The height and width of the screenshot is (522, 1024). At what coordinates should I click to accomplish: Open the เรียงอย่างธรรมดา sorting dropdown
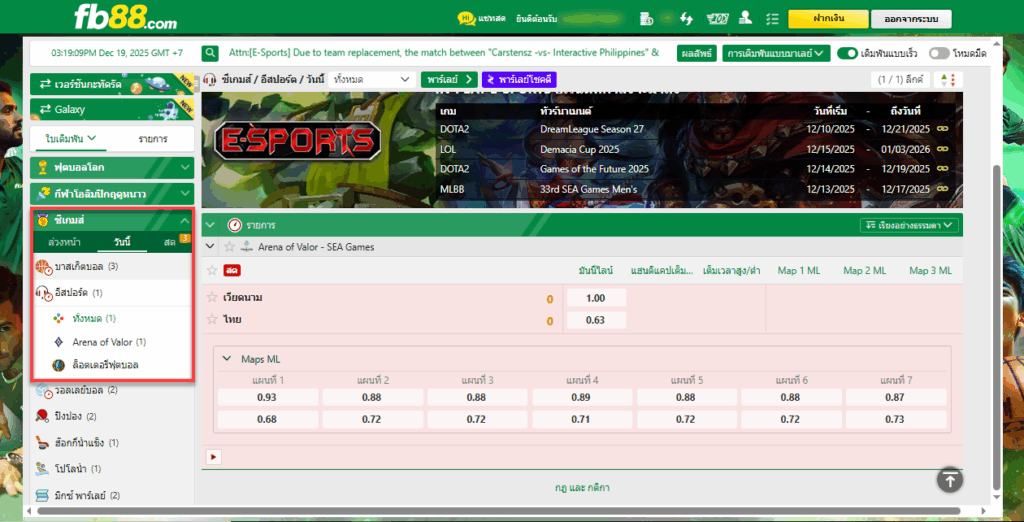pyautogui.click(x=909, y=225)
